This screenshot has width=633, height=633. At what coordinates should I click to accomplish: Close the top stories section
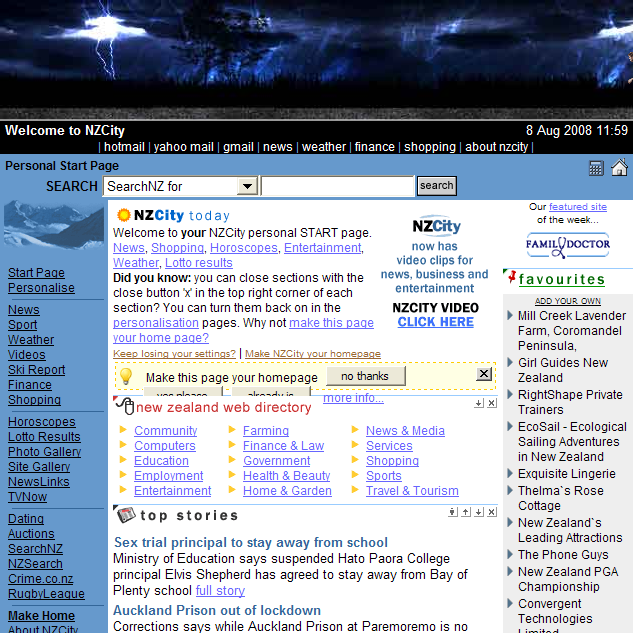(x=492, y=512)
